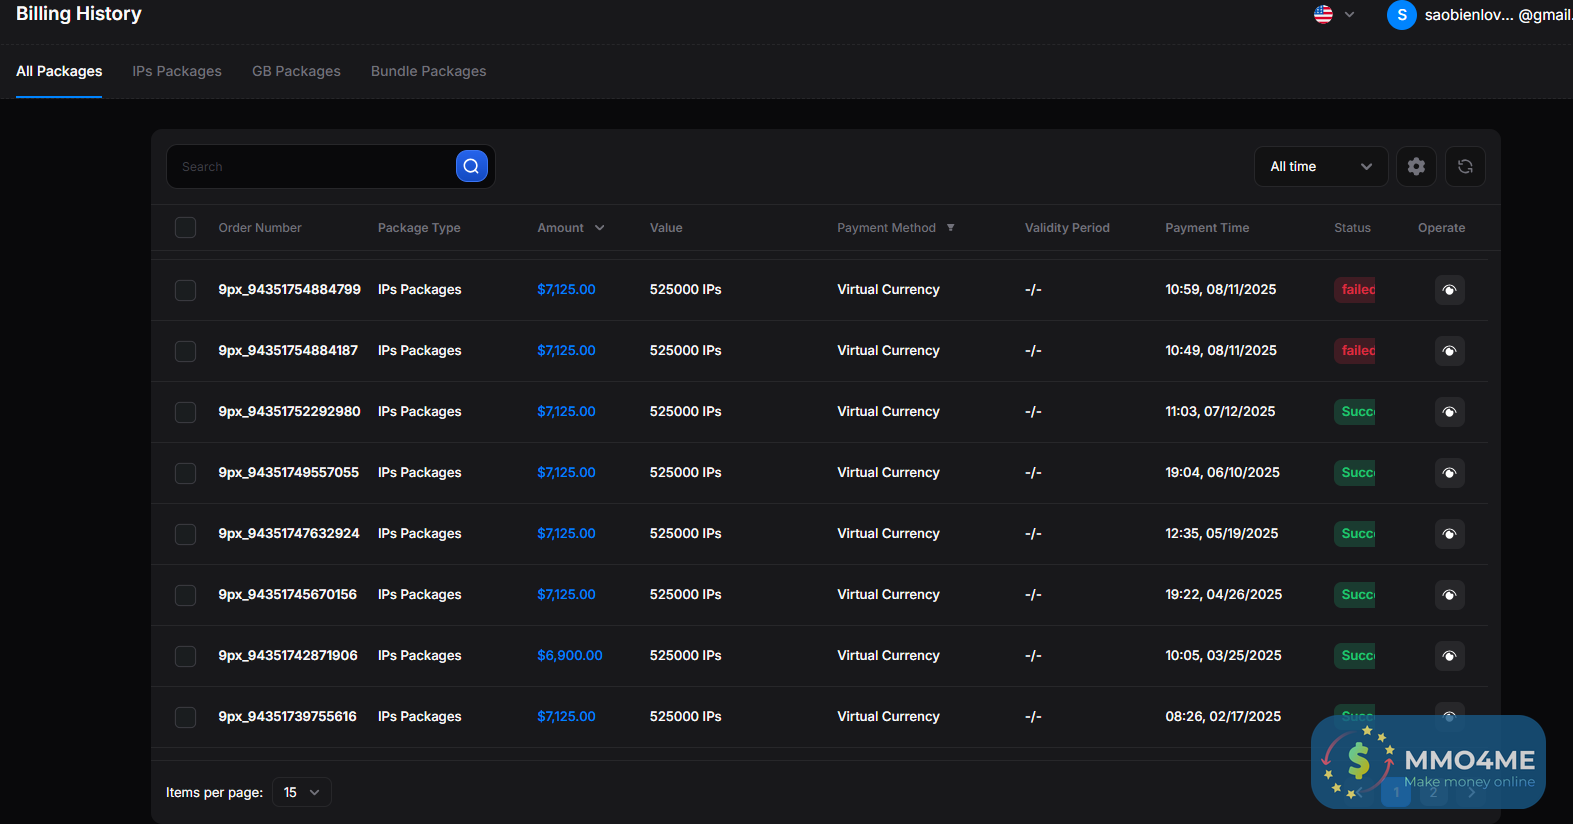Image resolution: width=1573 pixels, height=824 pixels.
Task: View details of the $6,900.00 order
Action: coord(1449,656)
